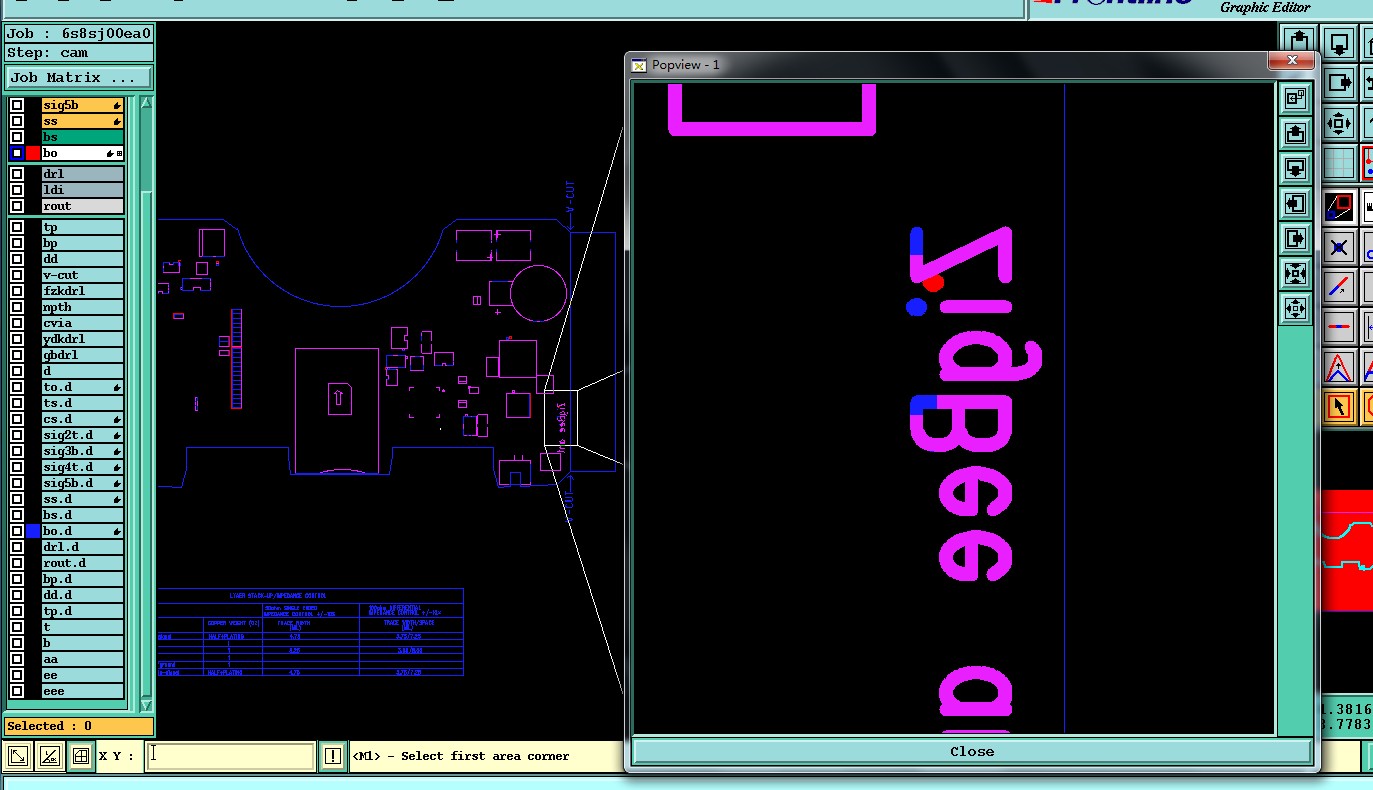Click diagonal arrow coordinate mode icon
Image resolution: width=1373 pixels, height=790 pixels.
[x=18, y=757]
